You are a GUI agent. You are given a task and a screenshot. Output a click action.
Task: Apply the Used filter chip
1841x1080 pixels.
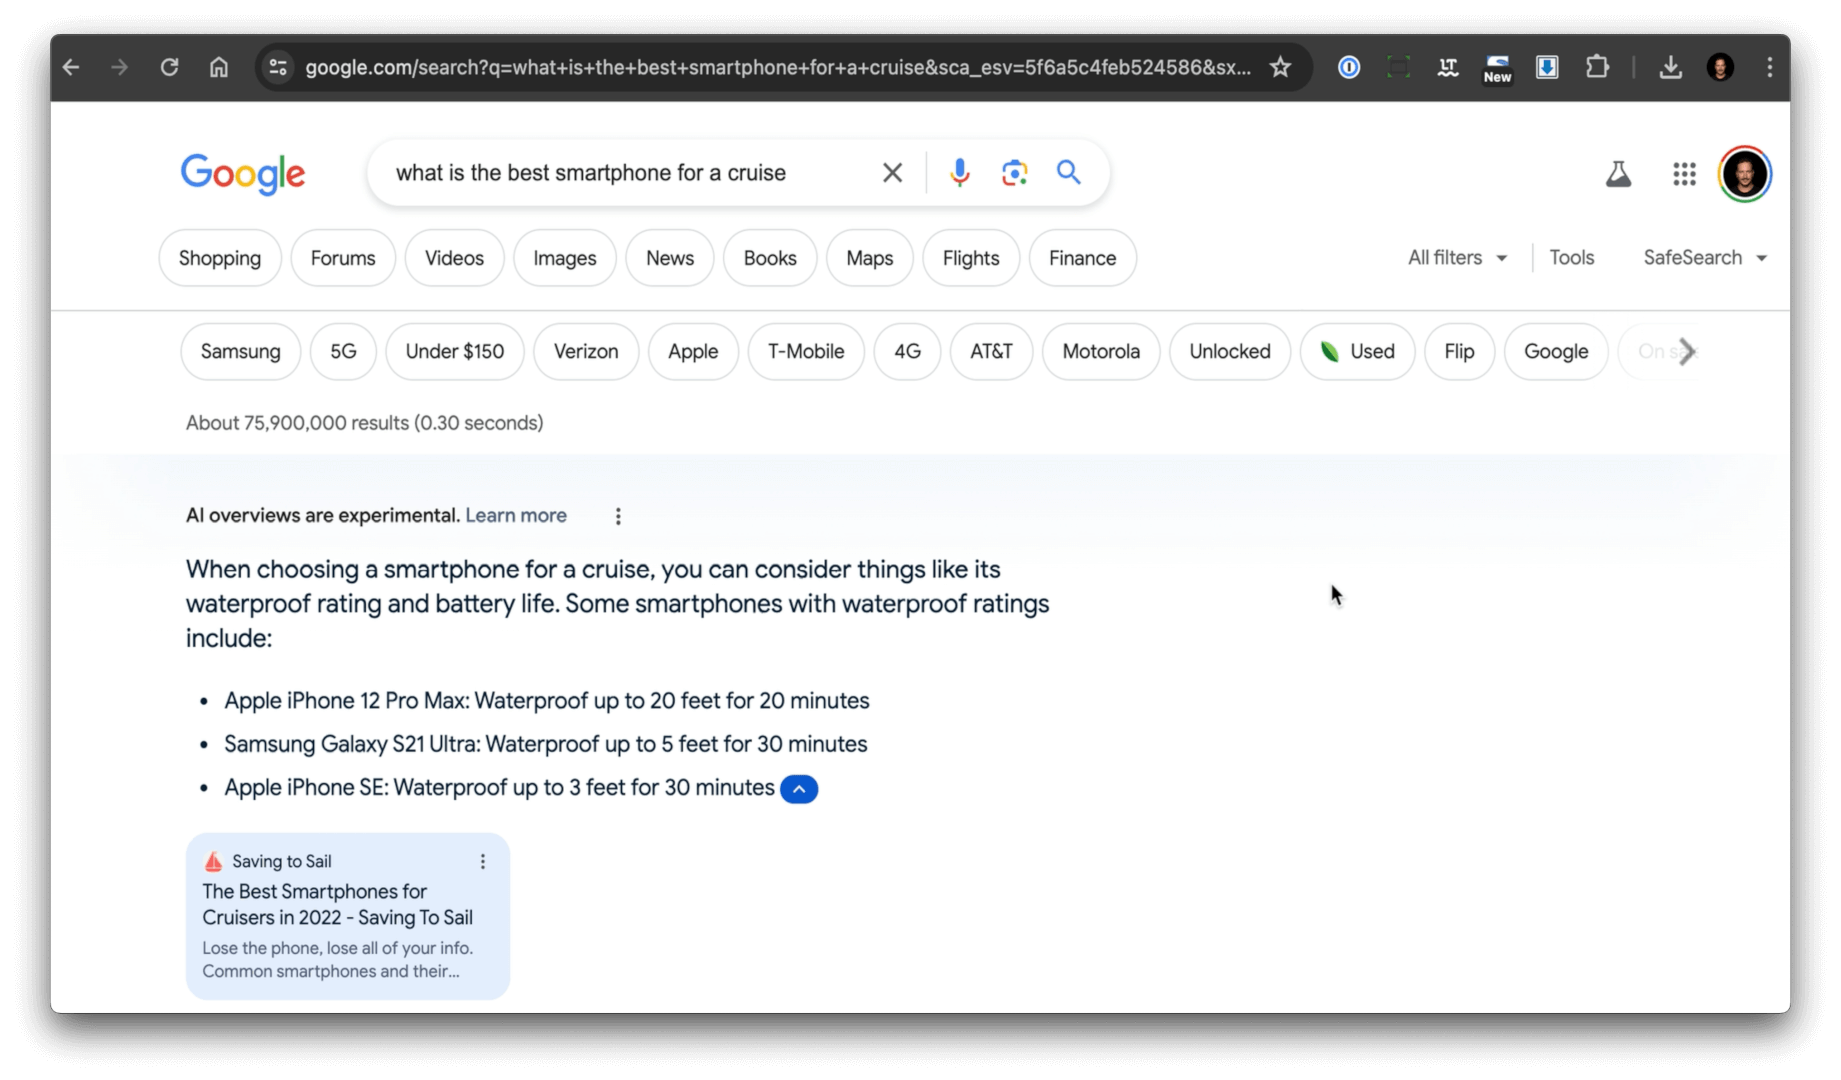click(1357, 352)
